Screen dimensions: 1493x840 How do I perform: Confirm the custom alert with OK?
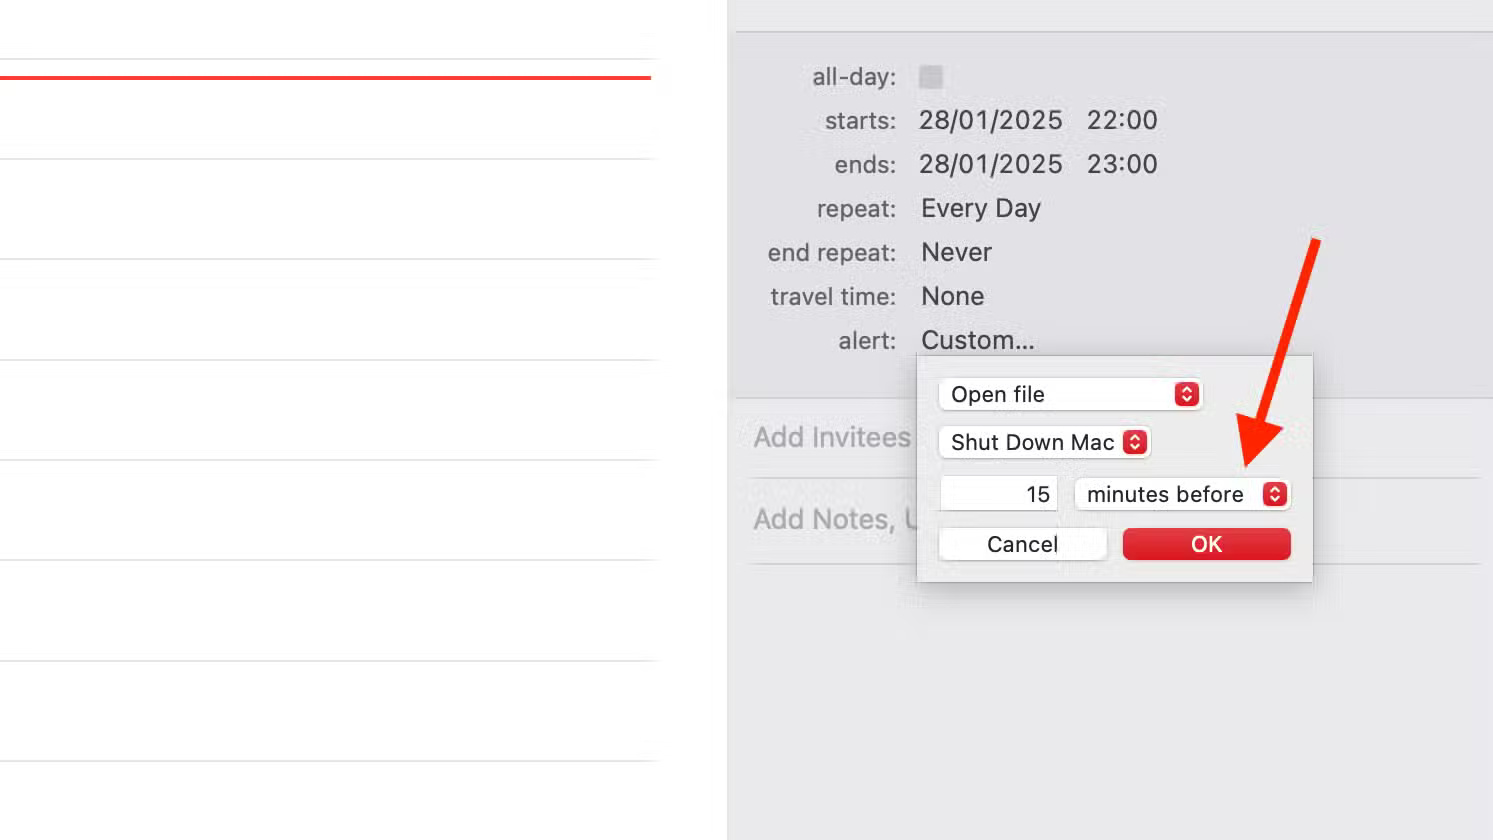click(x=1206, y=544)
